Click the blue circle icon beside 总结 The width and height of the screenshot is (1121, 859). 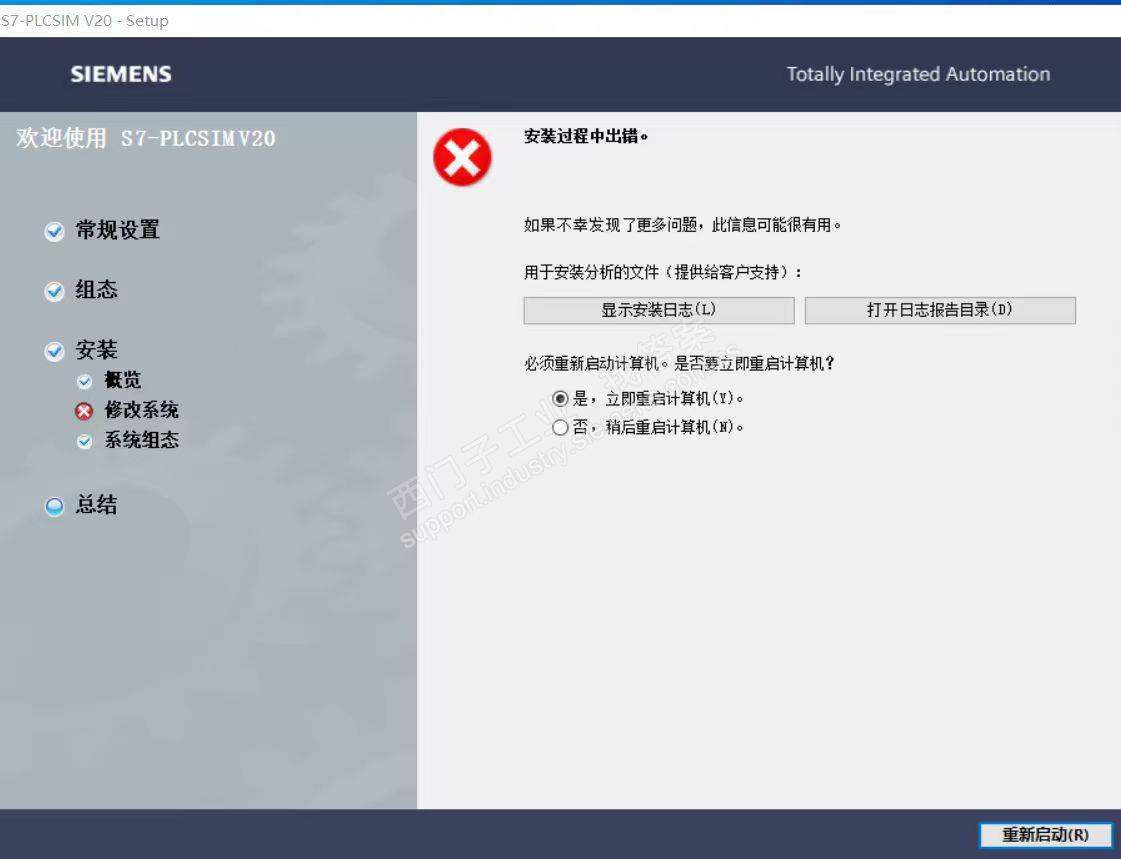[x=54, y=507]
